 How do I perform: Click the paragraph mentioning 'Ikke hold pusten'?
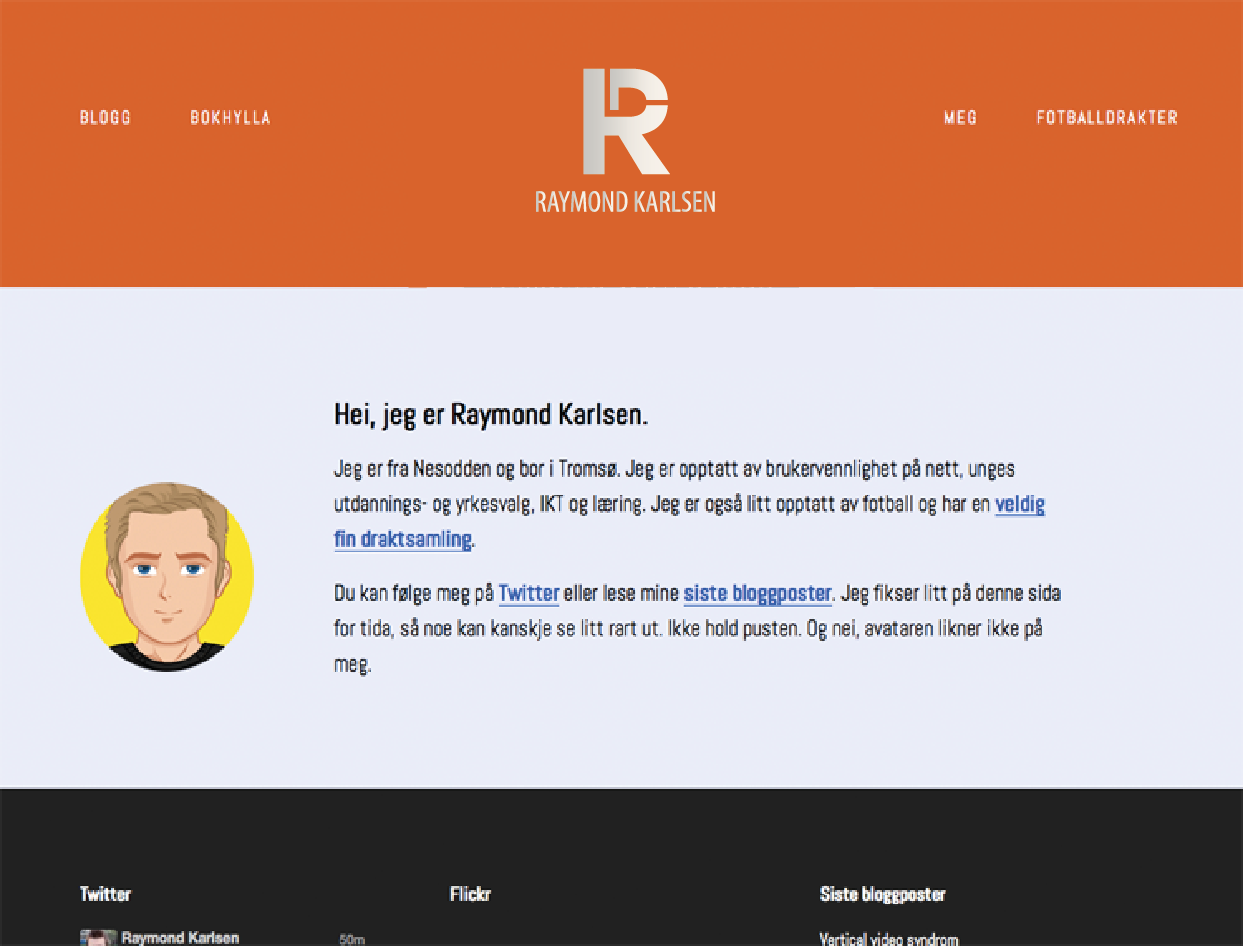[x=690, y=629]
